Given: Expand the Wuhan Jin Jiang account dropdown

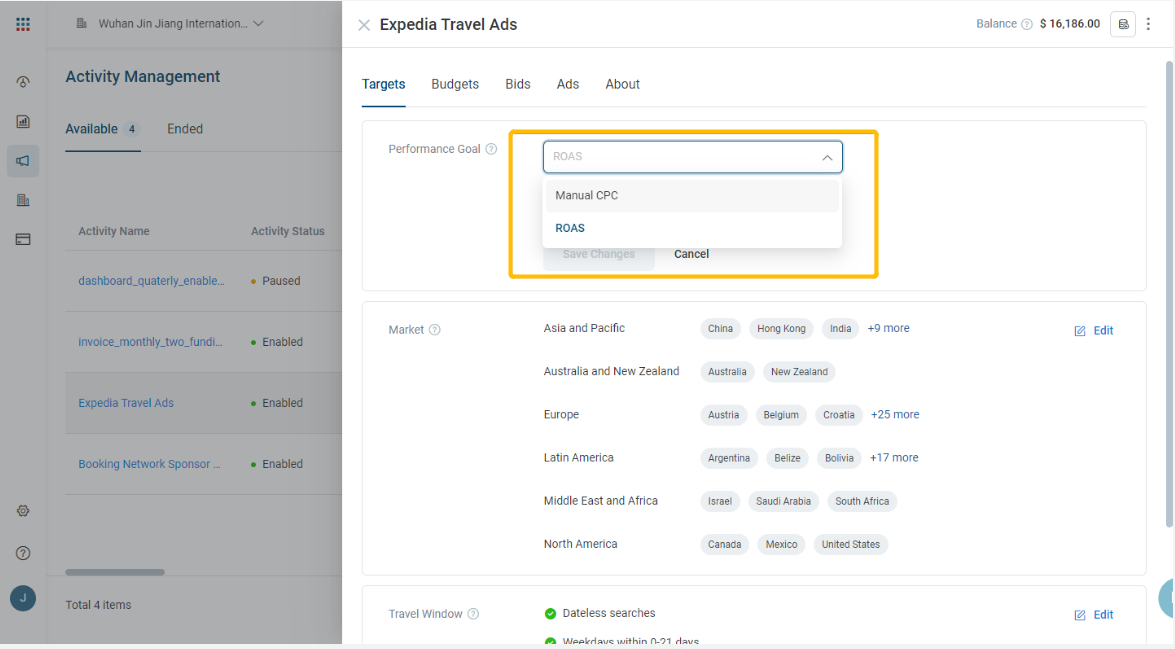Looking at the screenshot, I should [x=259, y=23].
